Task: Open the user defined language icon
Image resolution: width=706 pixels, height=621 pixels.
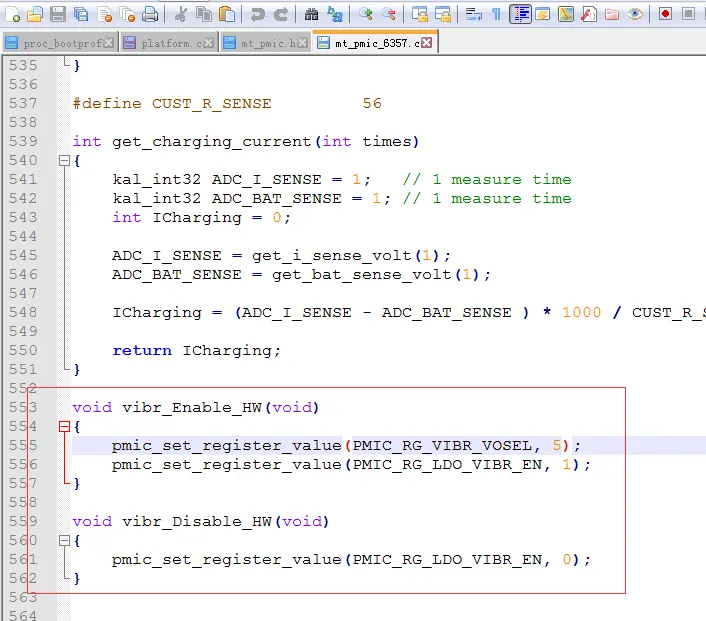Action: click(x=543, y=14)
